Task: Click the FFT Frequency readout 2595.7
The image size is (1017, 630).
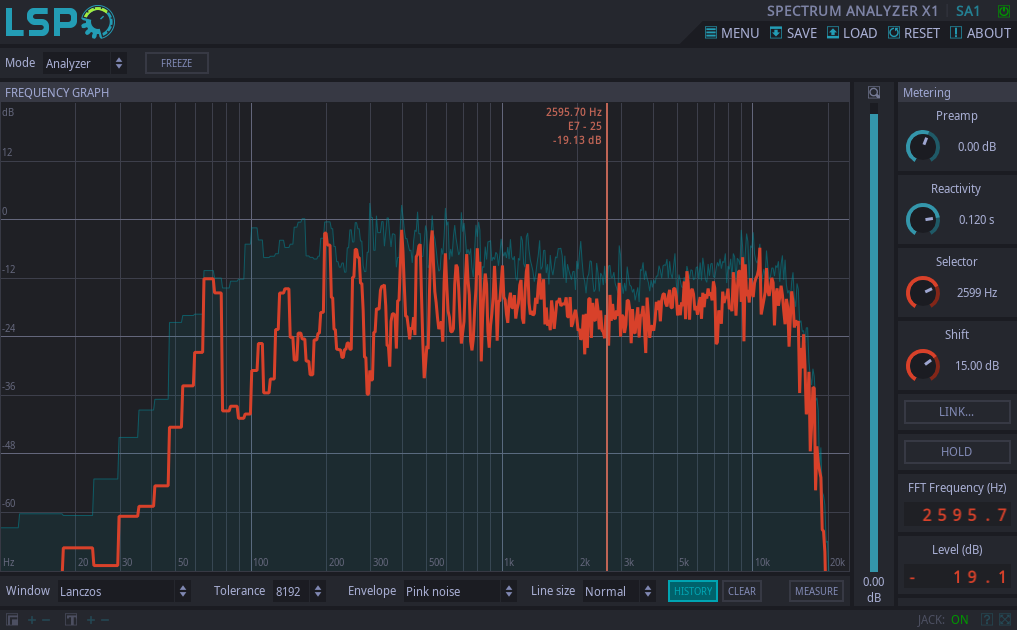Action: pos(957,515)
